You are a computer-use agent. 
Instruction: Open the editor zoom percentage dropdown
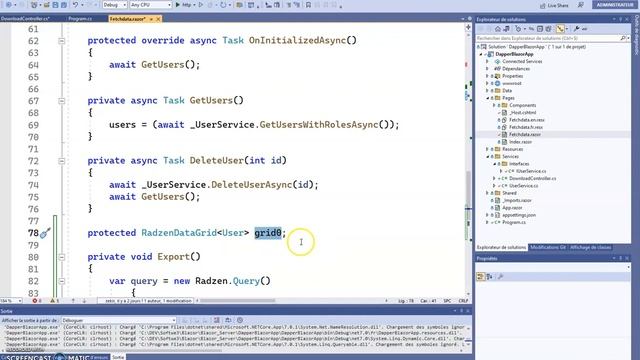pos(11,301)
